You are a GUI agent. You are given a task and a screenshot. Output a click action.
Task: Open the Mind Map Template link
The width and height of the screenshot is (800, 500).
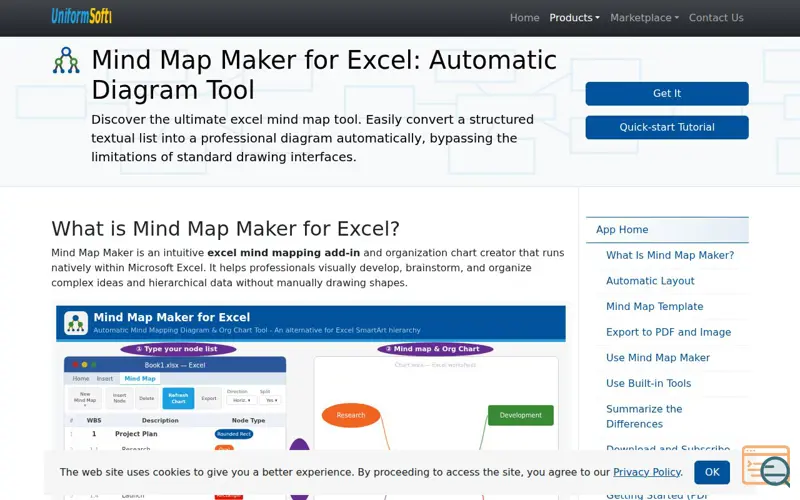(x=655, y=306)
